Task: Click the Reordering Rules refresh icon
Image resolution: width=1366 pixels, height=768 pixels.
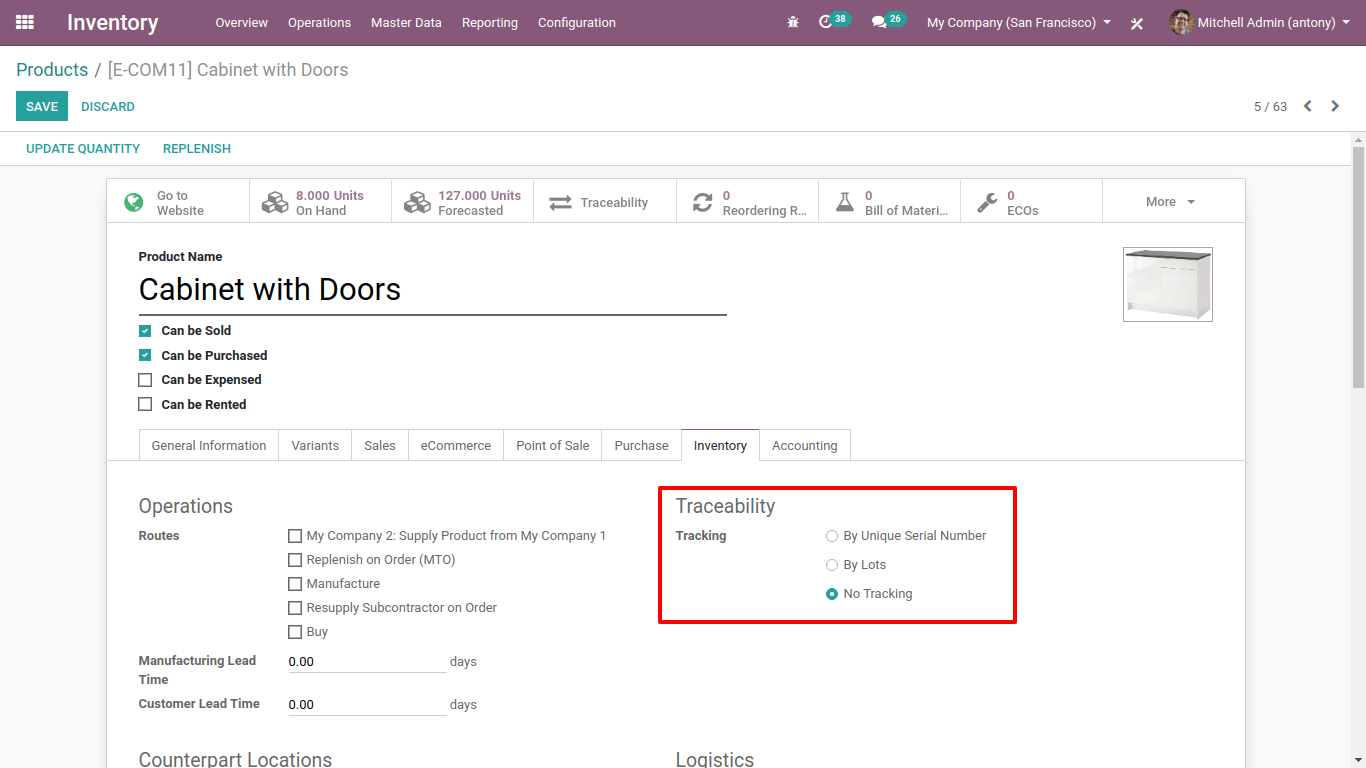Action: pyautogui.click(x=703, y=202)
